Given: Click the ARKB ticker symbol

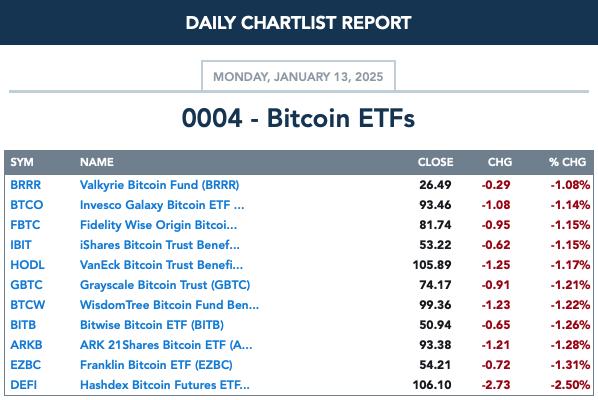Looking at the screenshot, I should (26, 345).
